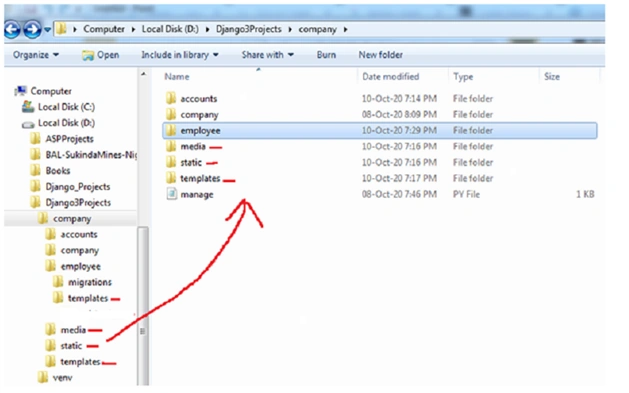This screenshot has width=629, height=393.
Task: Click the Open toolbar button
Action: point(101,55)
